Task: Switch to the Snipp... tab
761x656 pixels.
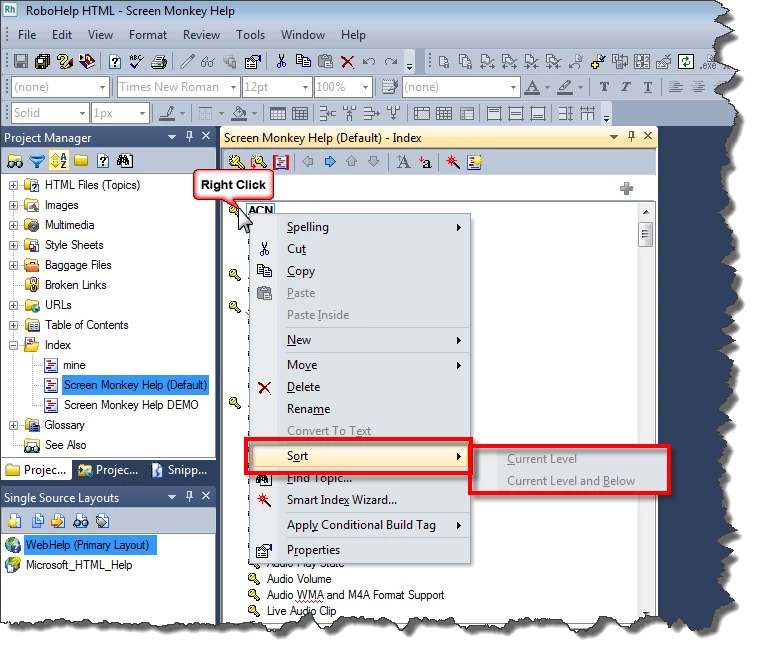Action: click(181, 470)
